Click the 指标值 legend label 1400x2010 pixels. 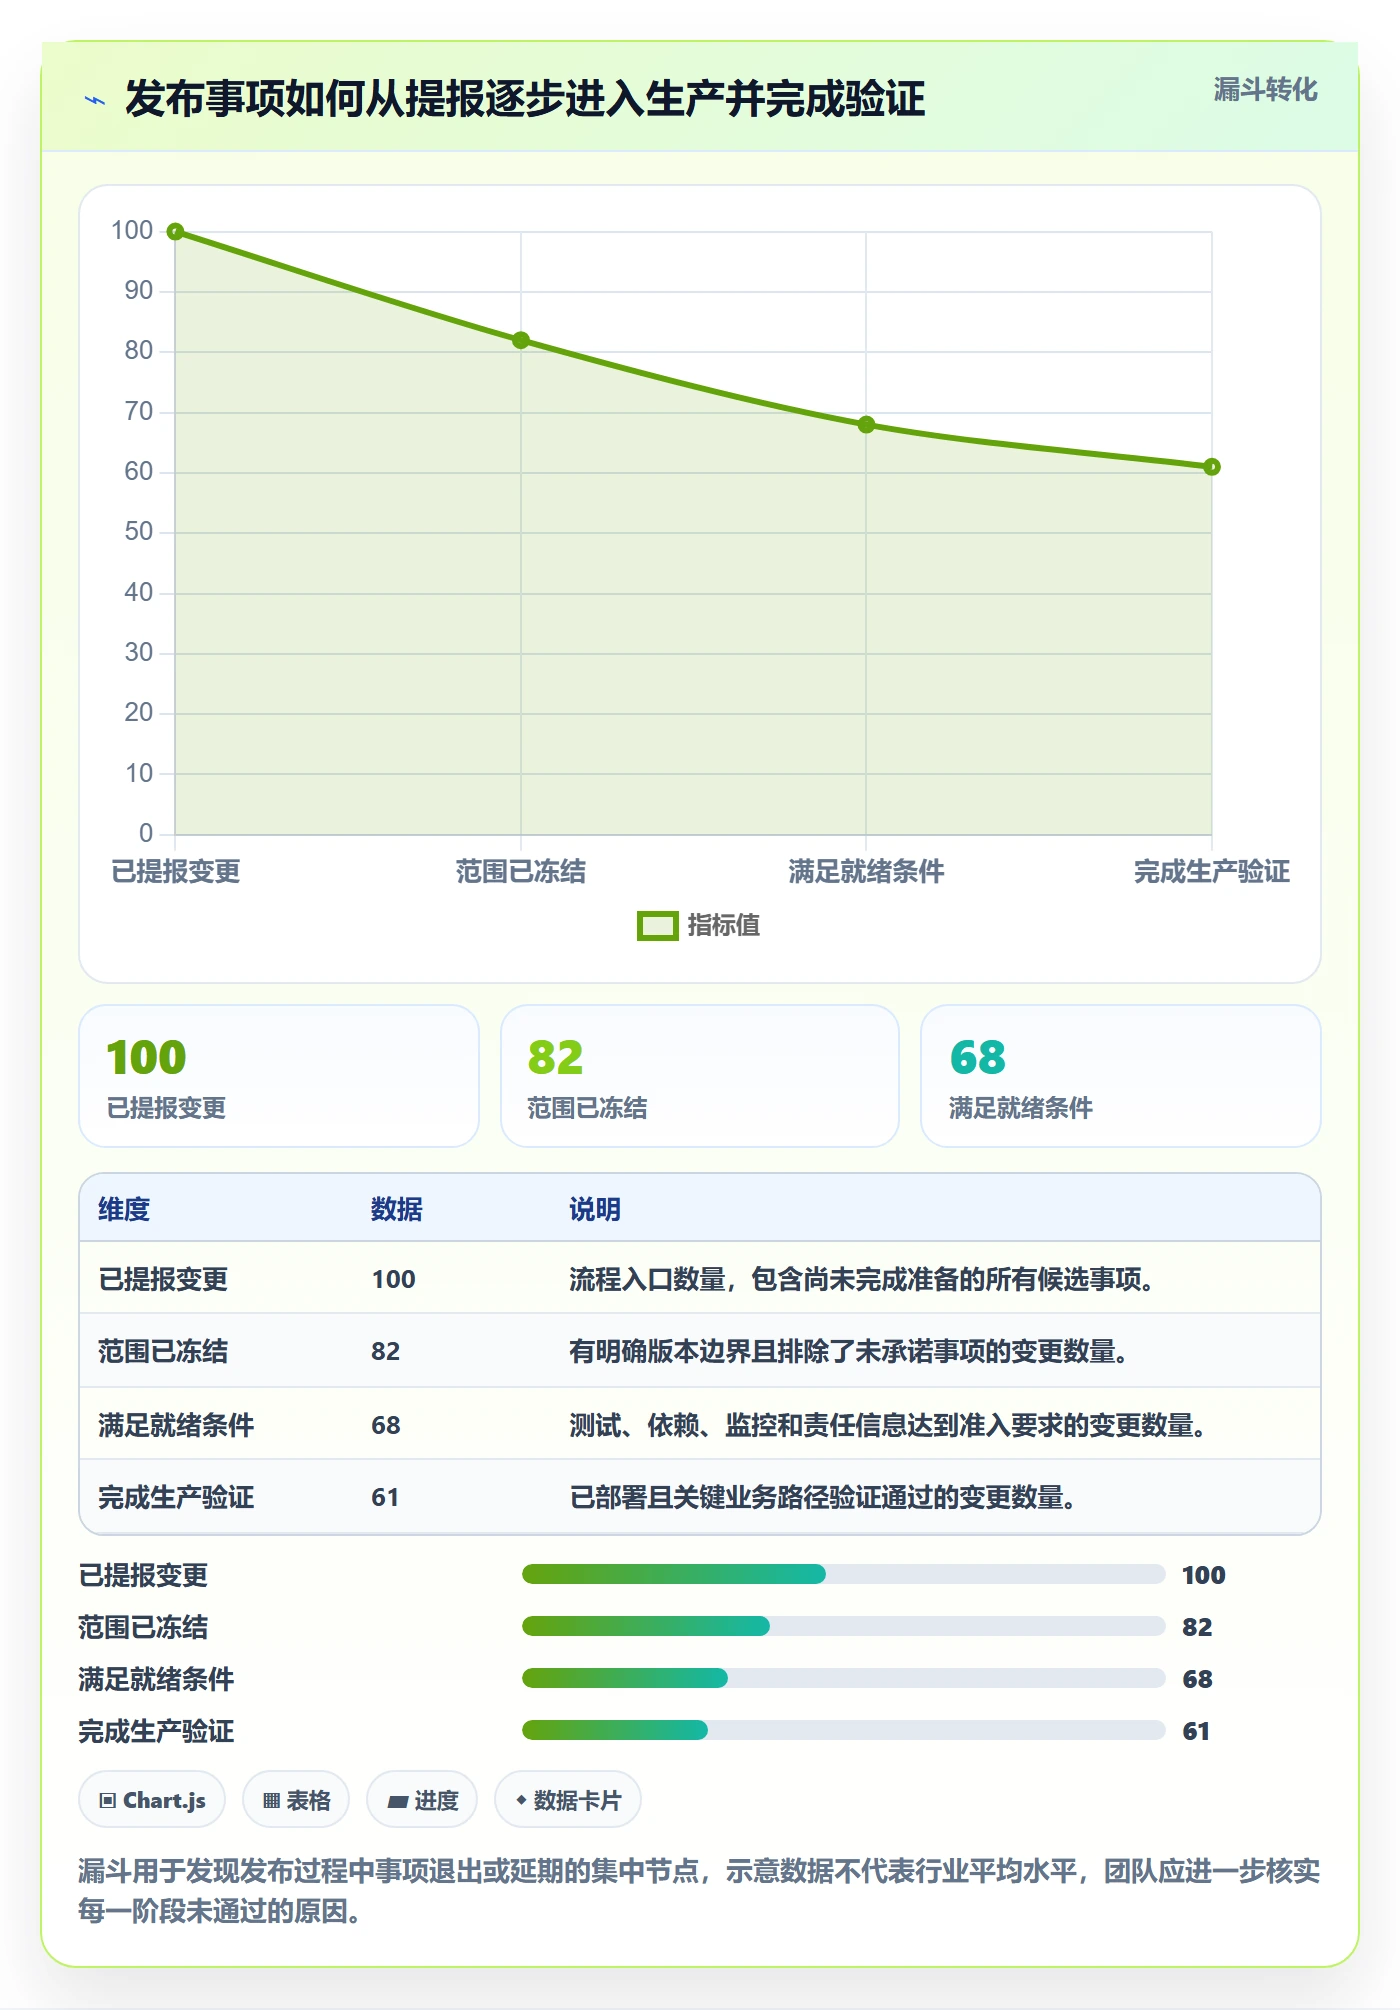pyautogui.click(x=723, y=926)
